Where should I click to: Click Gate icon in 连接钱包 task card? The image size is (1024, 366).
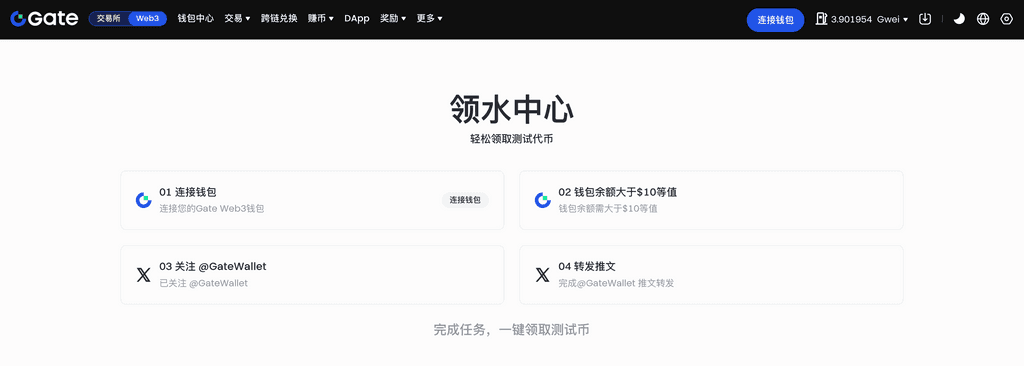tap(144, 200)
